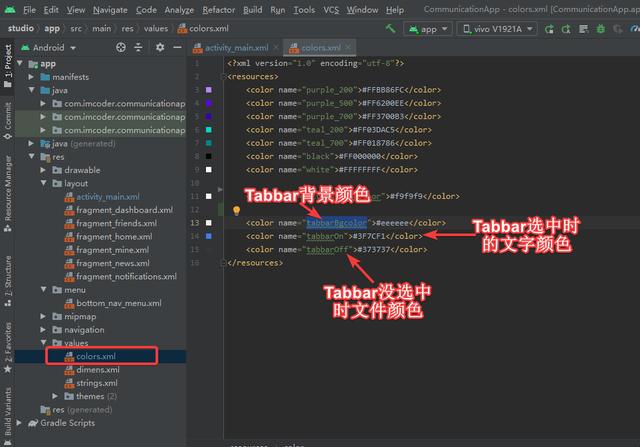
Task: Open the Structure tool window side tab
Action: point(7,281)
